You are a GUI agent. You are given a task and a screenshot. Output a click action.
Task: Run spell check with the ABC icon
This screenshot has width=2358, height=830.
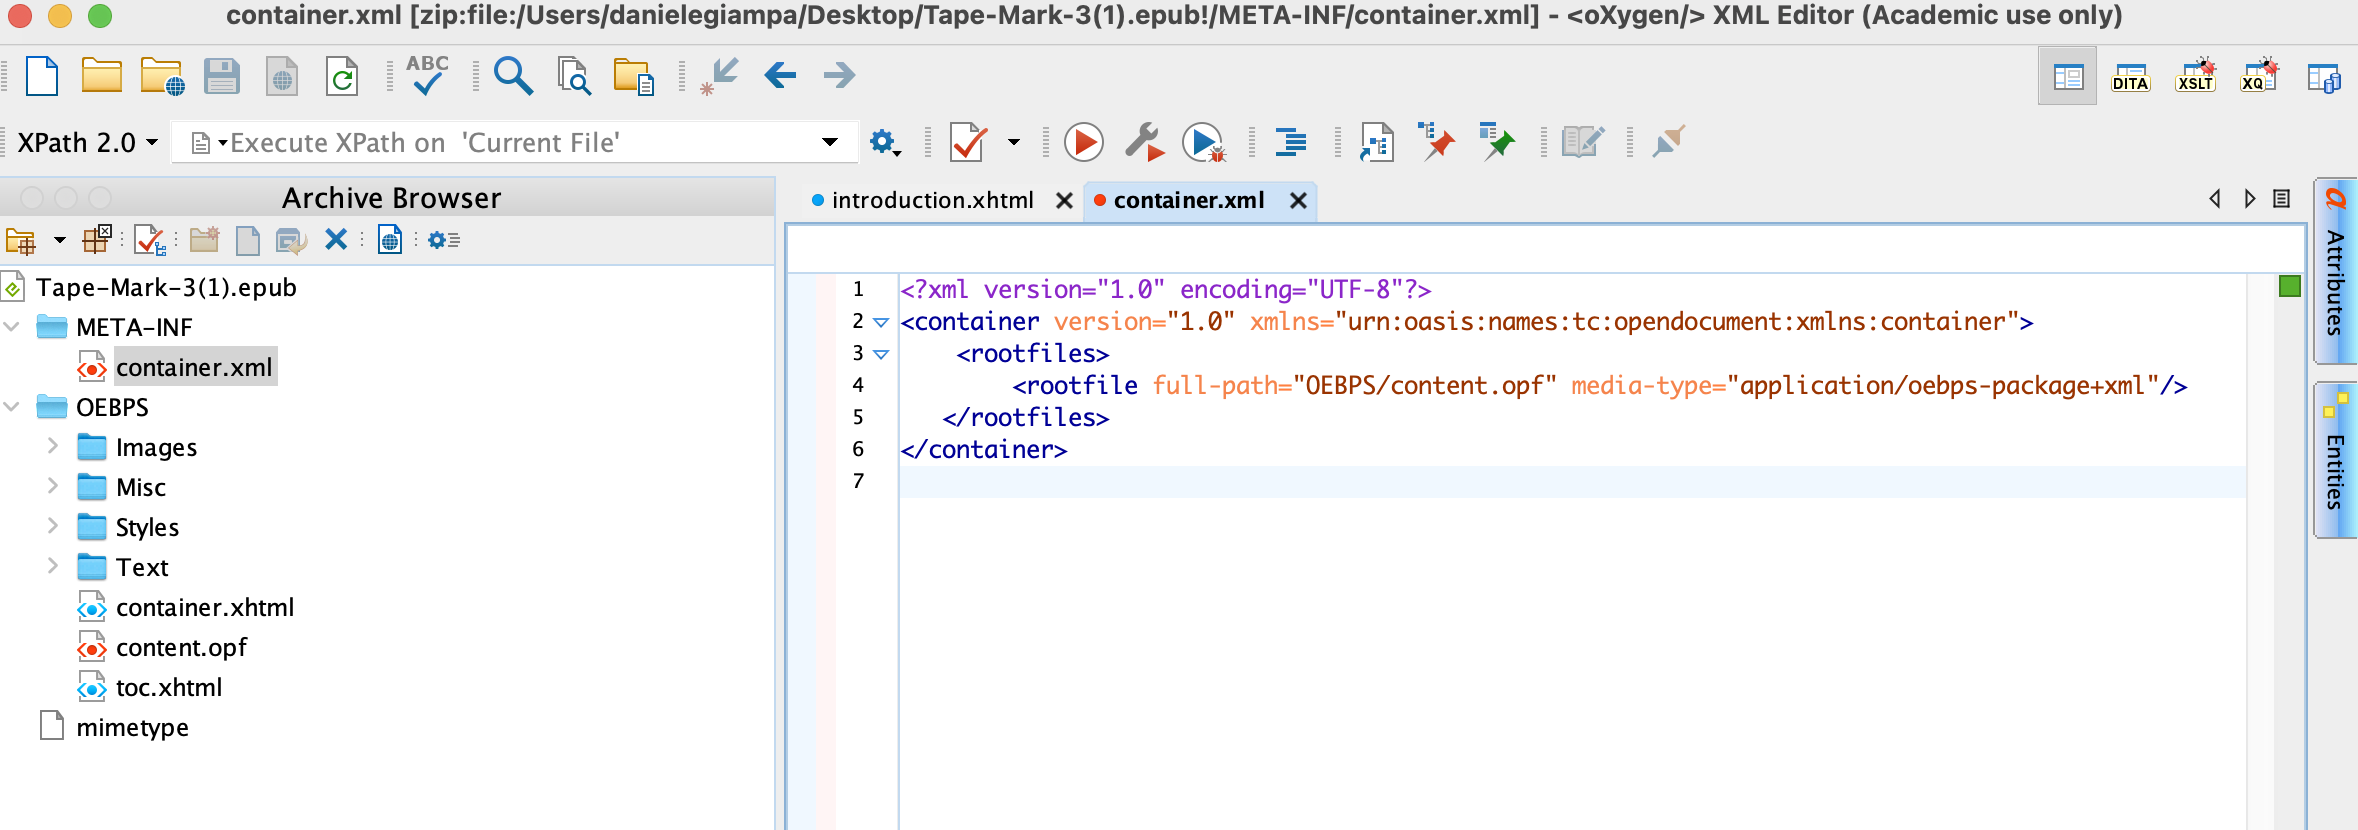point(427,75)
